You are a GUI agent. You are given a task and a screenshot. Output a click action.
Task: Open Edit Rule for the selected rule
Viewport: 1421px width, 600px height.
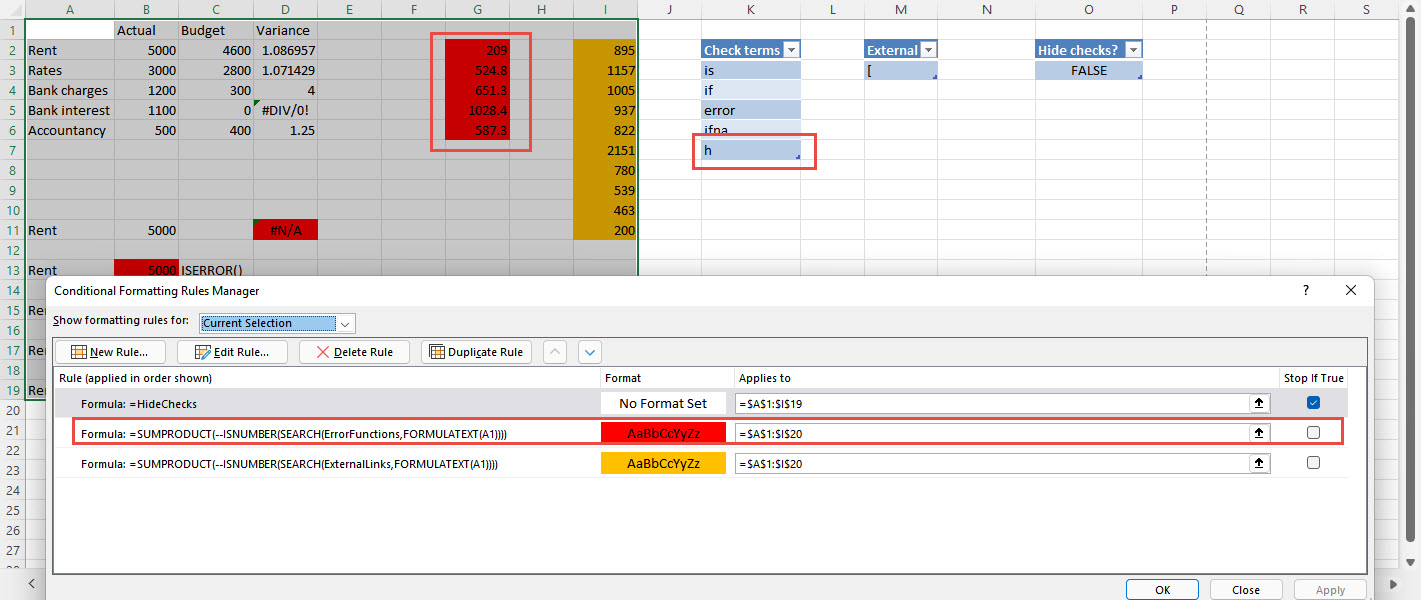pos(231,352)
